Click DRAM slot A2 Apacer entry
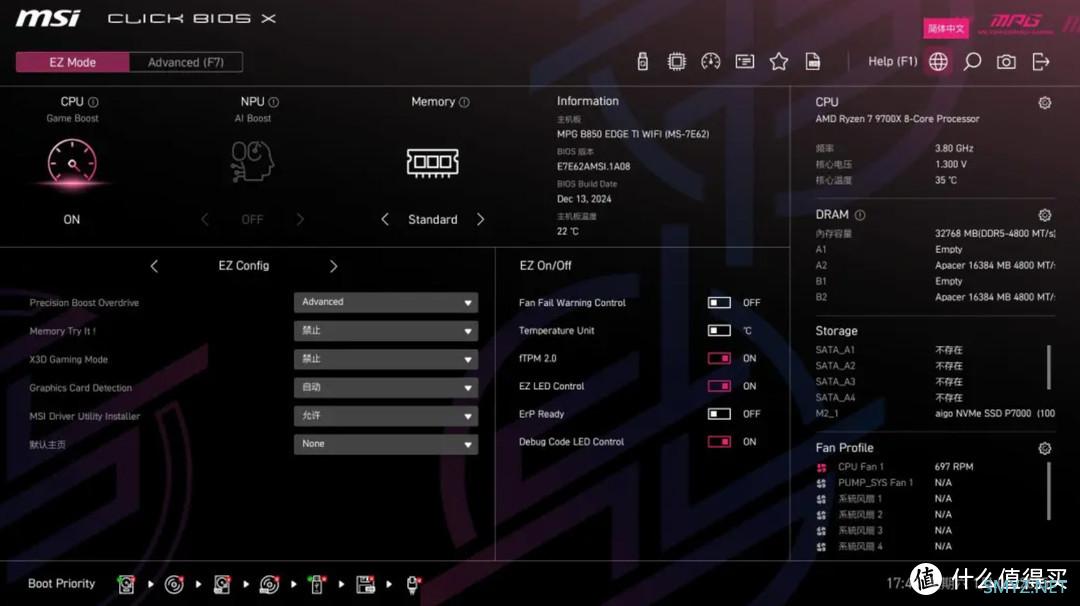The height and width of the screenshot is (606, 1080). tap(935, 265)
